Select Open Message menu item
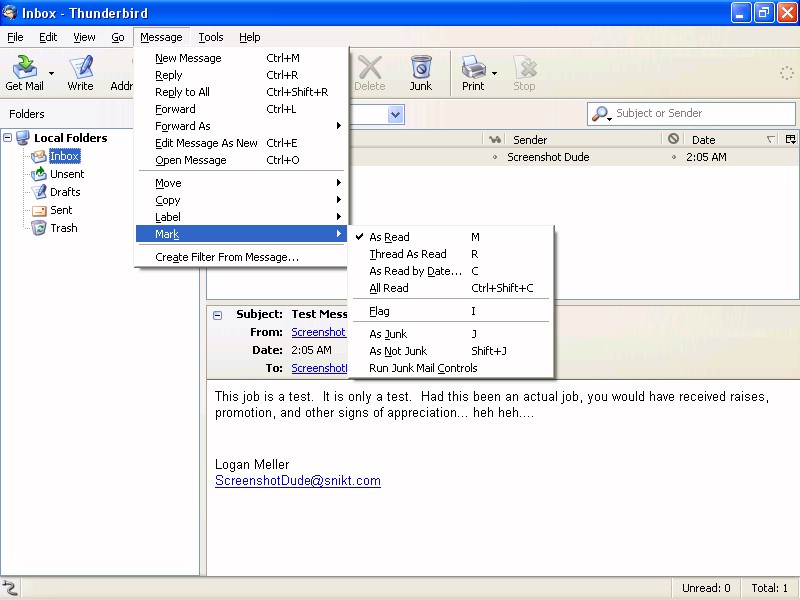 (x=241, y=160)
